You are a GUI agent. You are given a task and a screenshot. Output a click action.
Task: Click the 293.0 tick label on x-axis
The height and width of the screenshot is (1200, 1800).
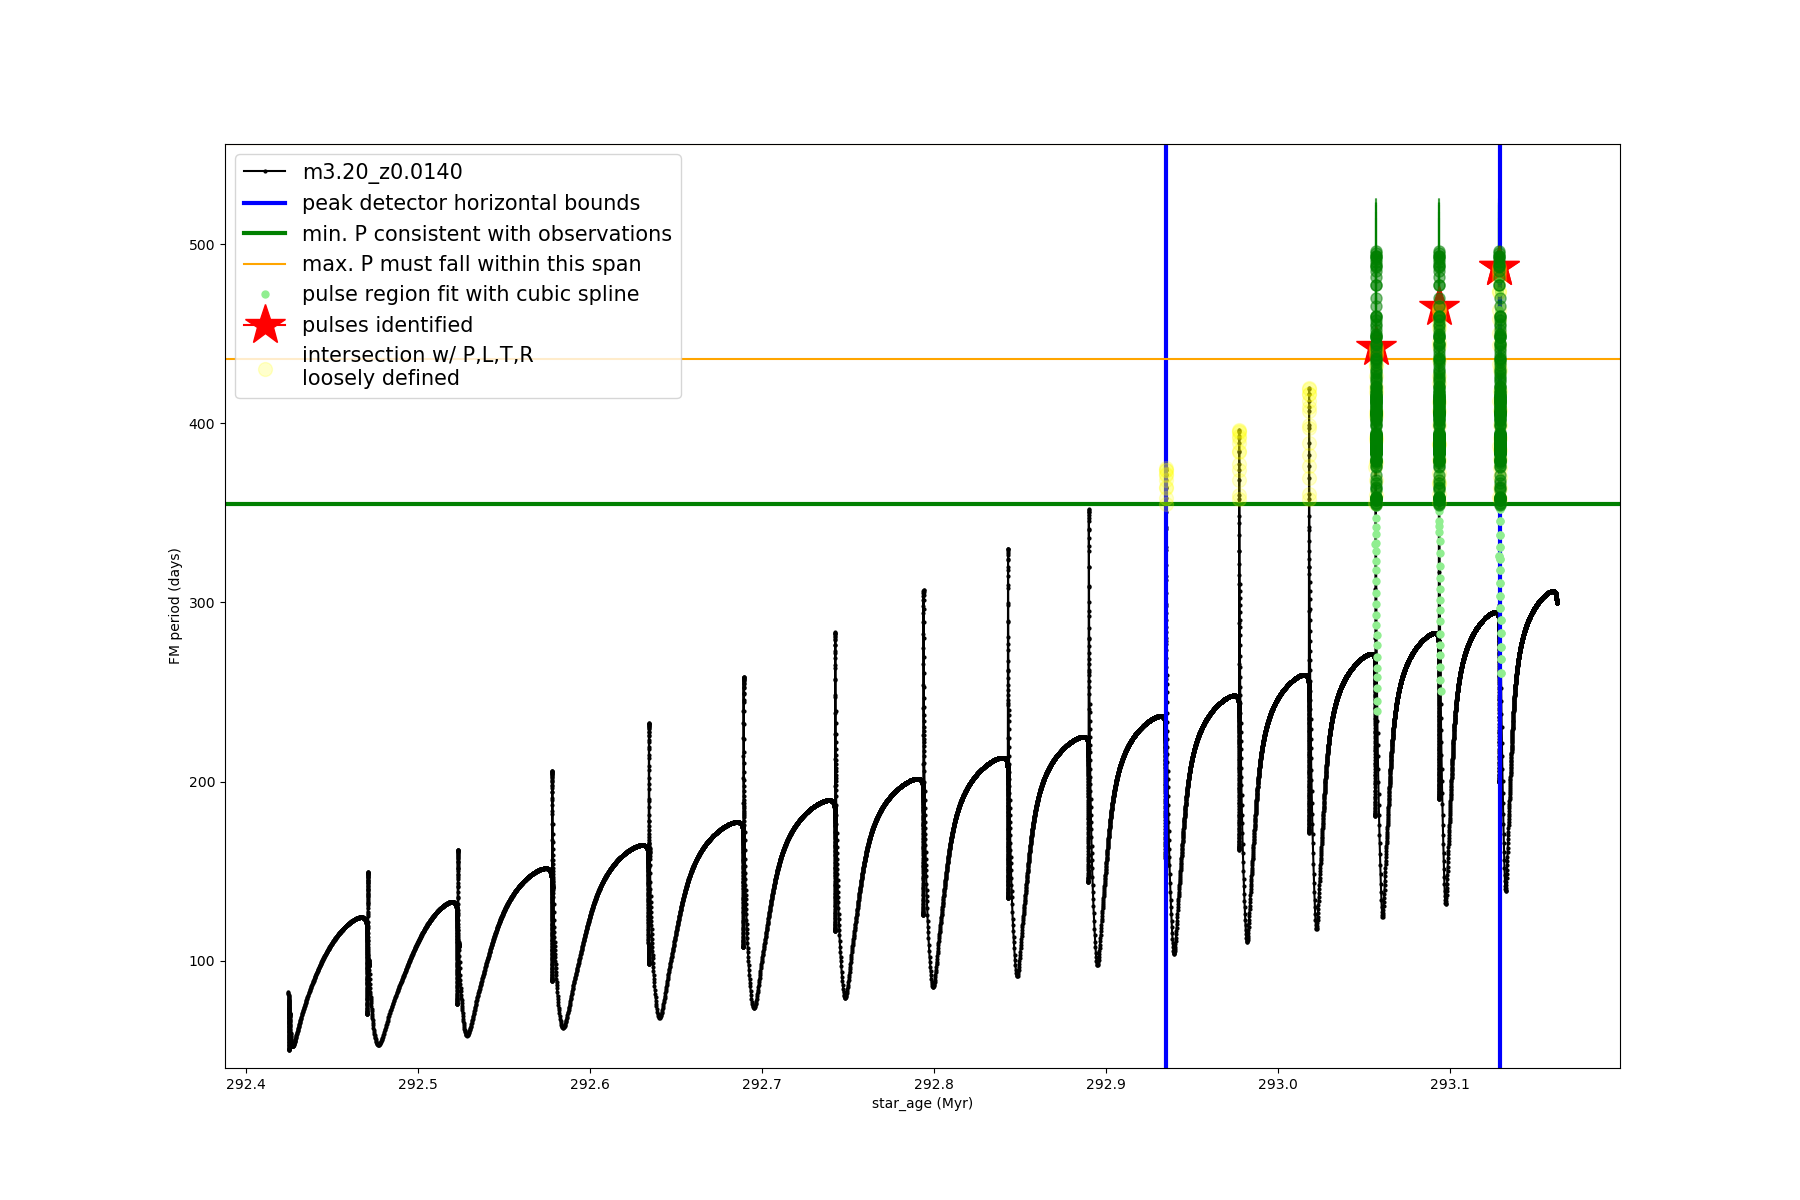pos(1277,1084)
